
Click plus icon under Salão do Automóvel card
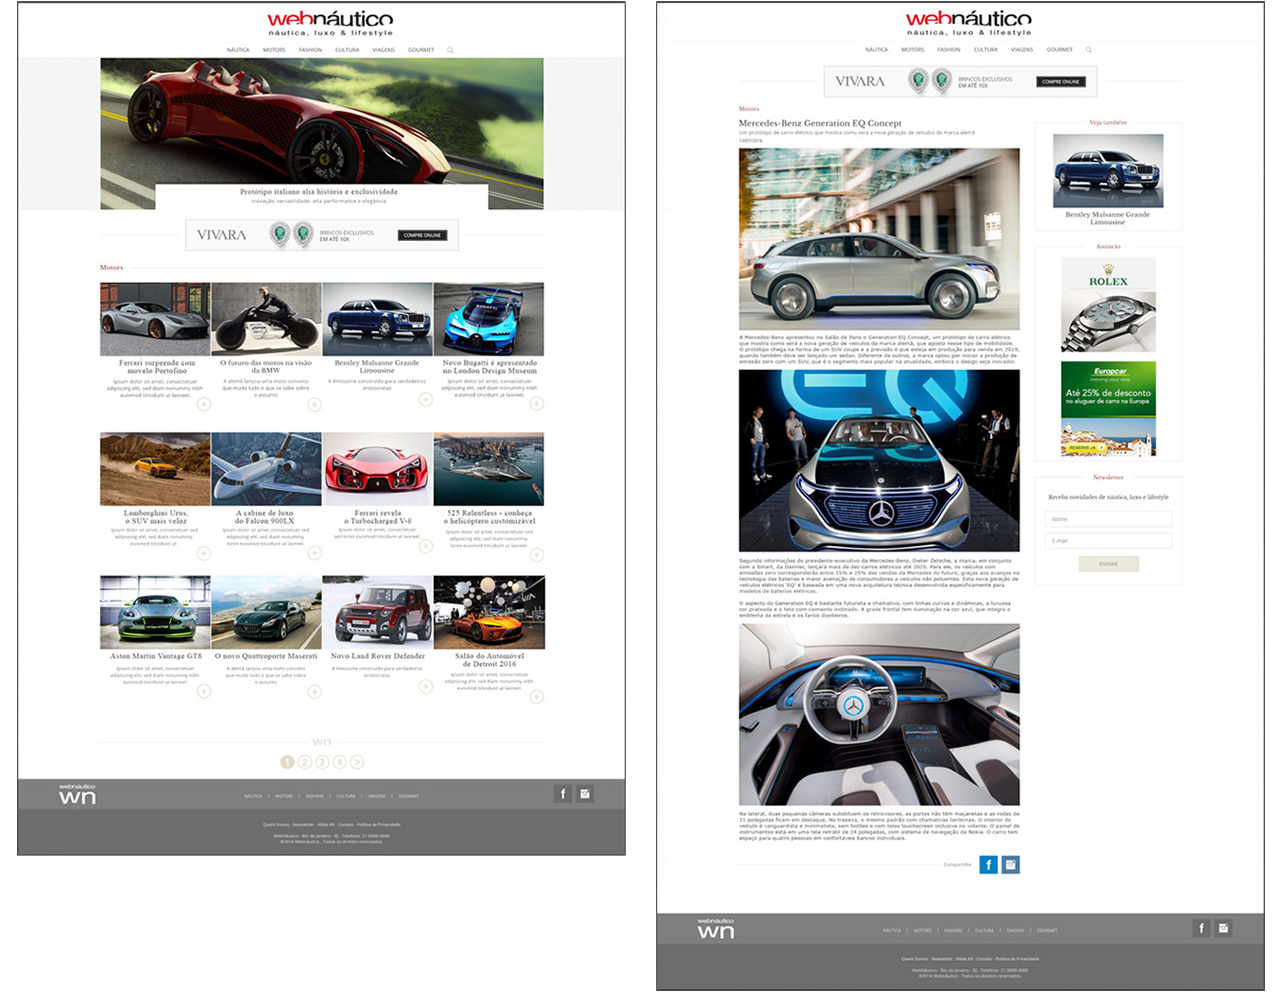(x=537, y=696)
